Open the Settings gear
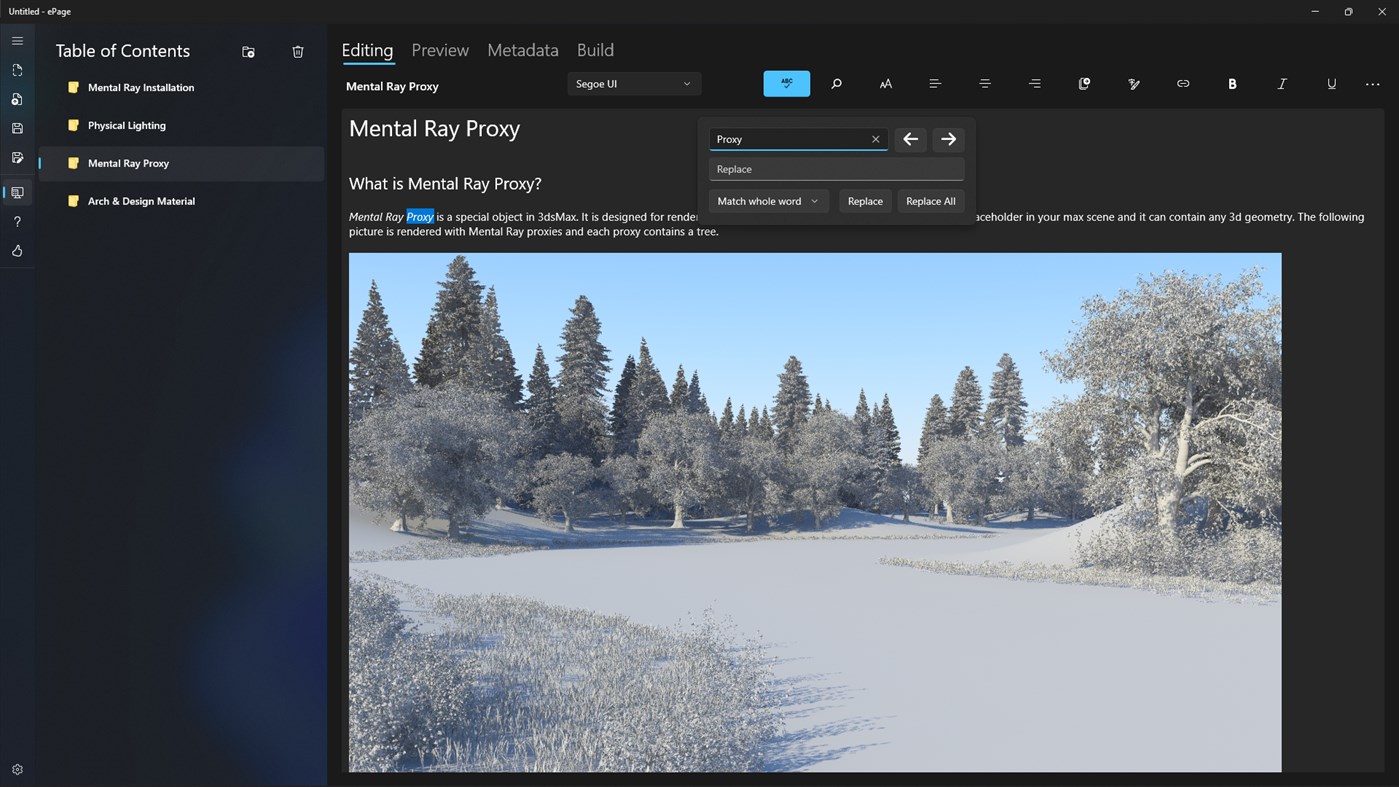The height and width of the screenshot is (787, 1399). click(17, 768)
